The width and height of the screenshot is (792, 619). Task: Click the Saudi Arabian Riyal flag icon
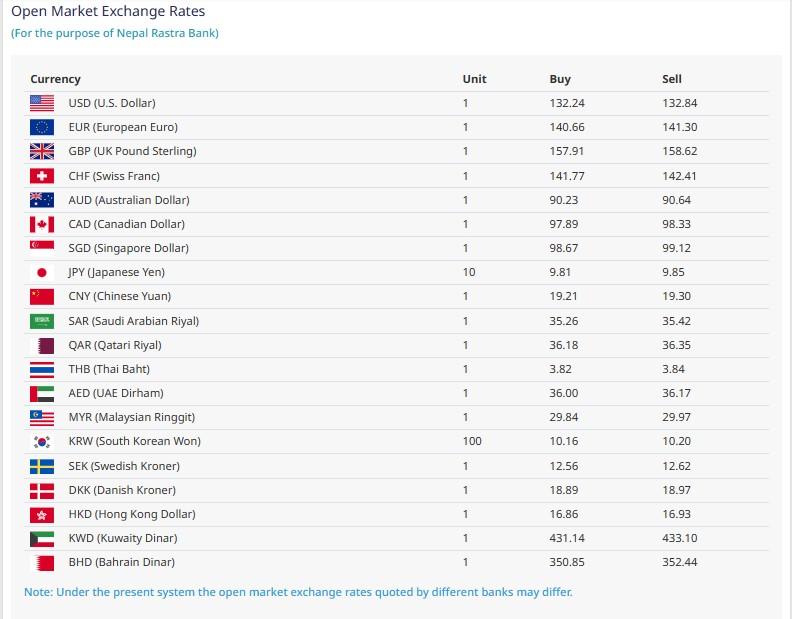pos(42,321)
